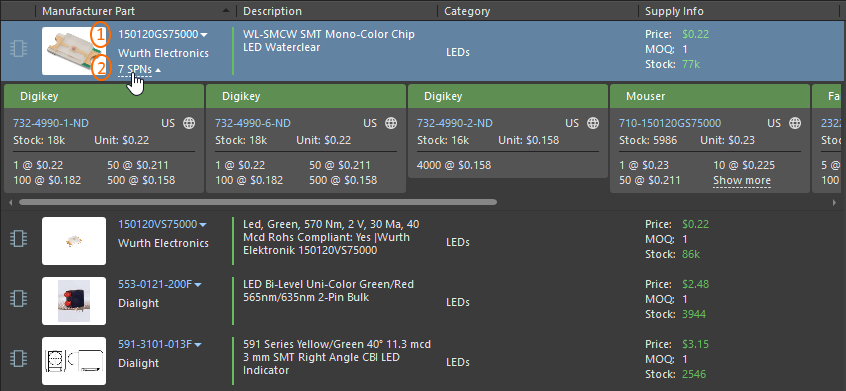Open supplier part link 732-4990-1-ND
Viewport: 846px width, 391px height.
coord(51,124)
